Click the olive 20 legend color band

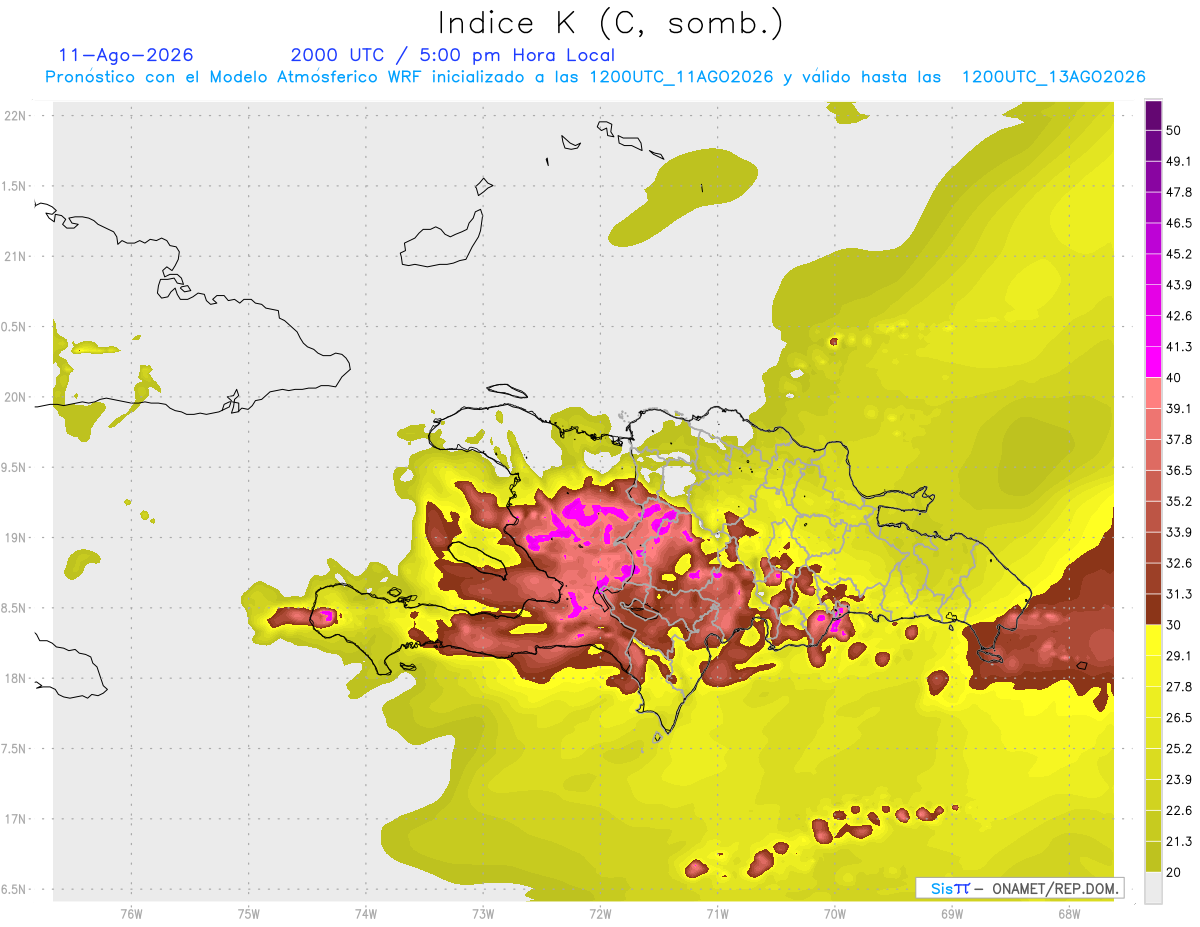(1153, 857)
